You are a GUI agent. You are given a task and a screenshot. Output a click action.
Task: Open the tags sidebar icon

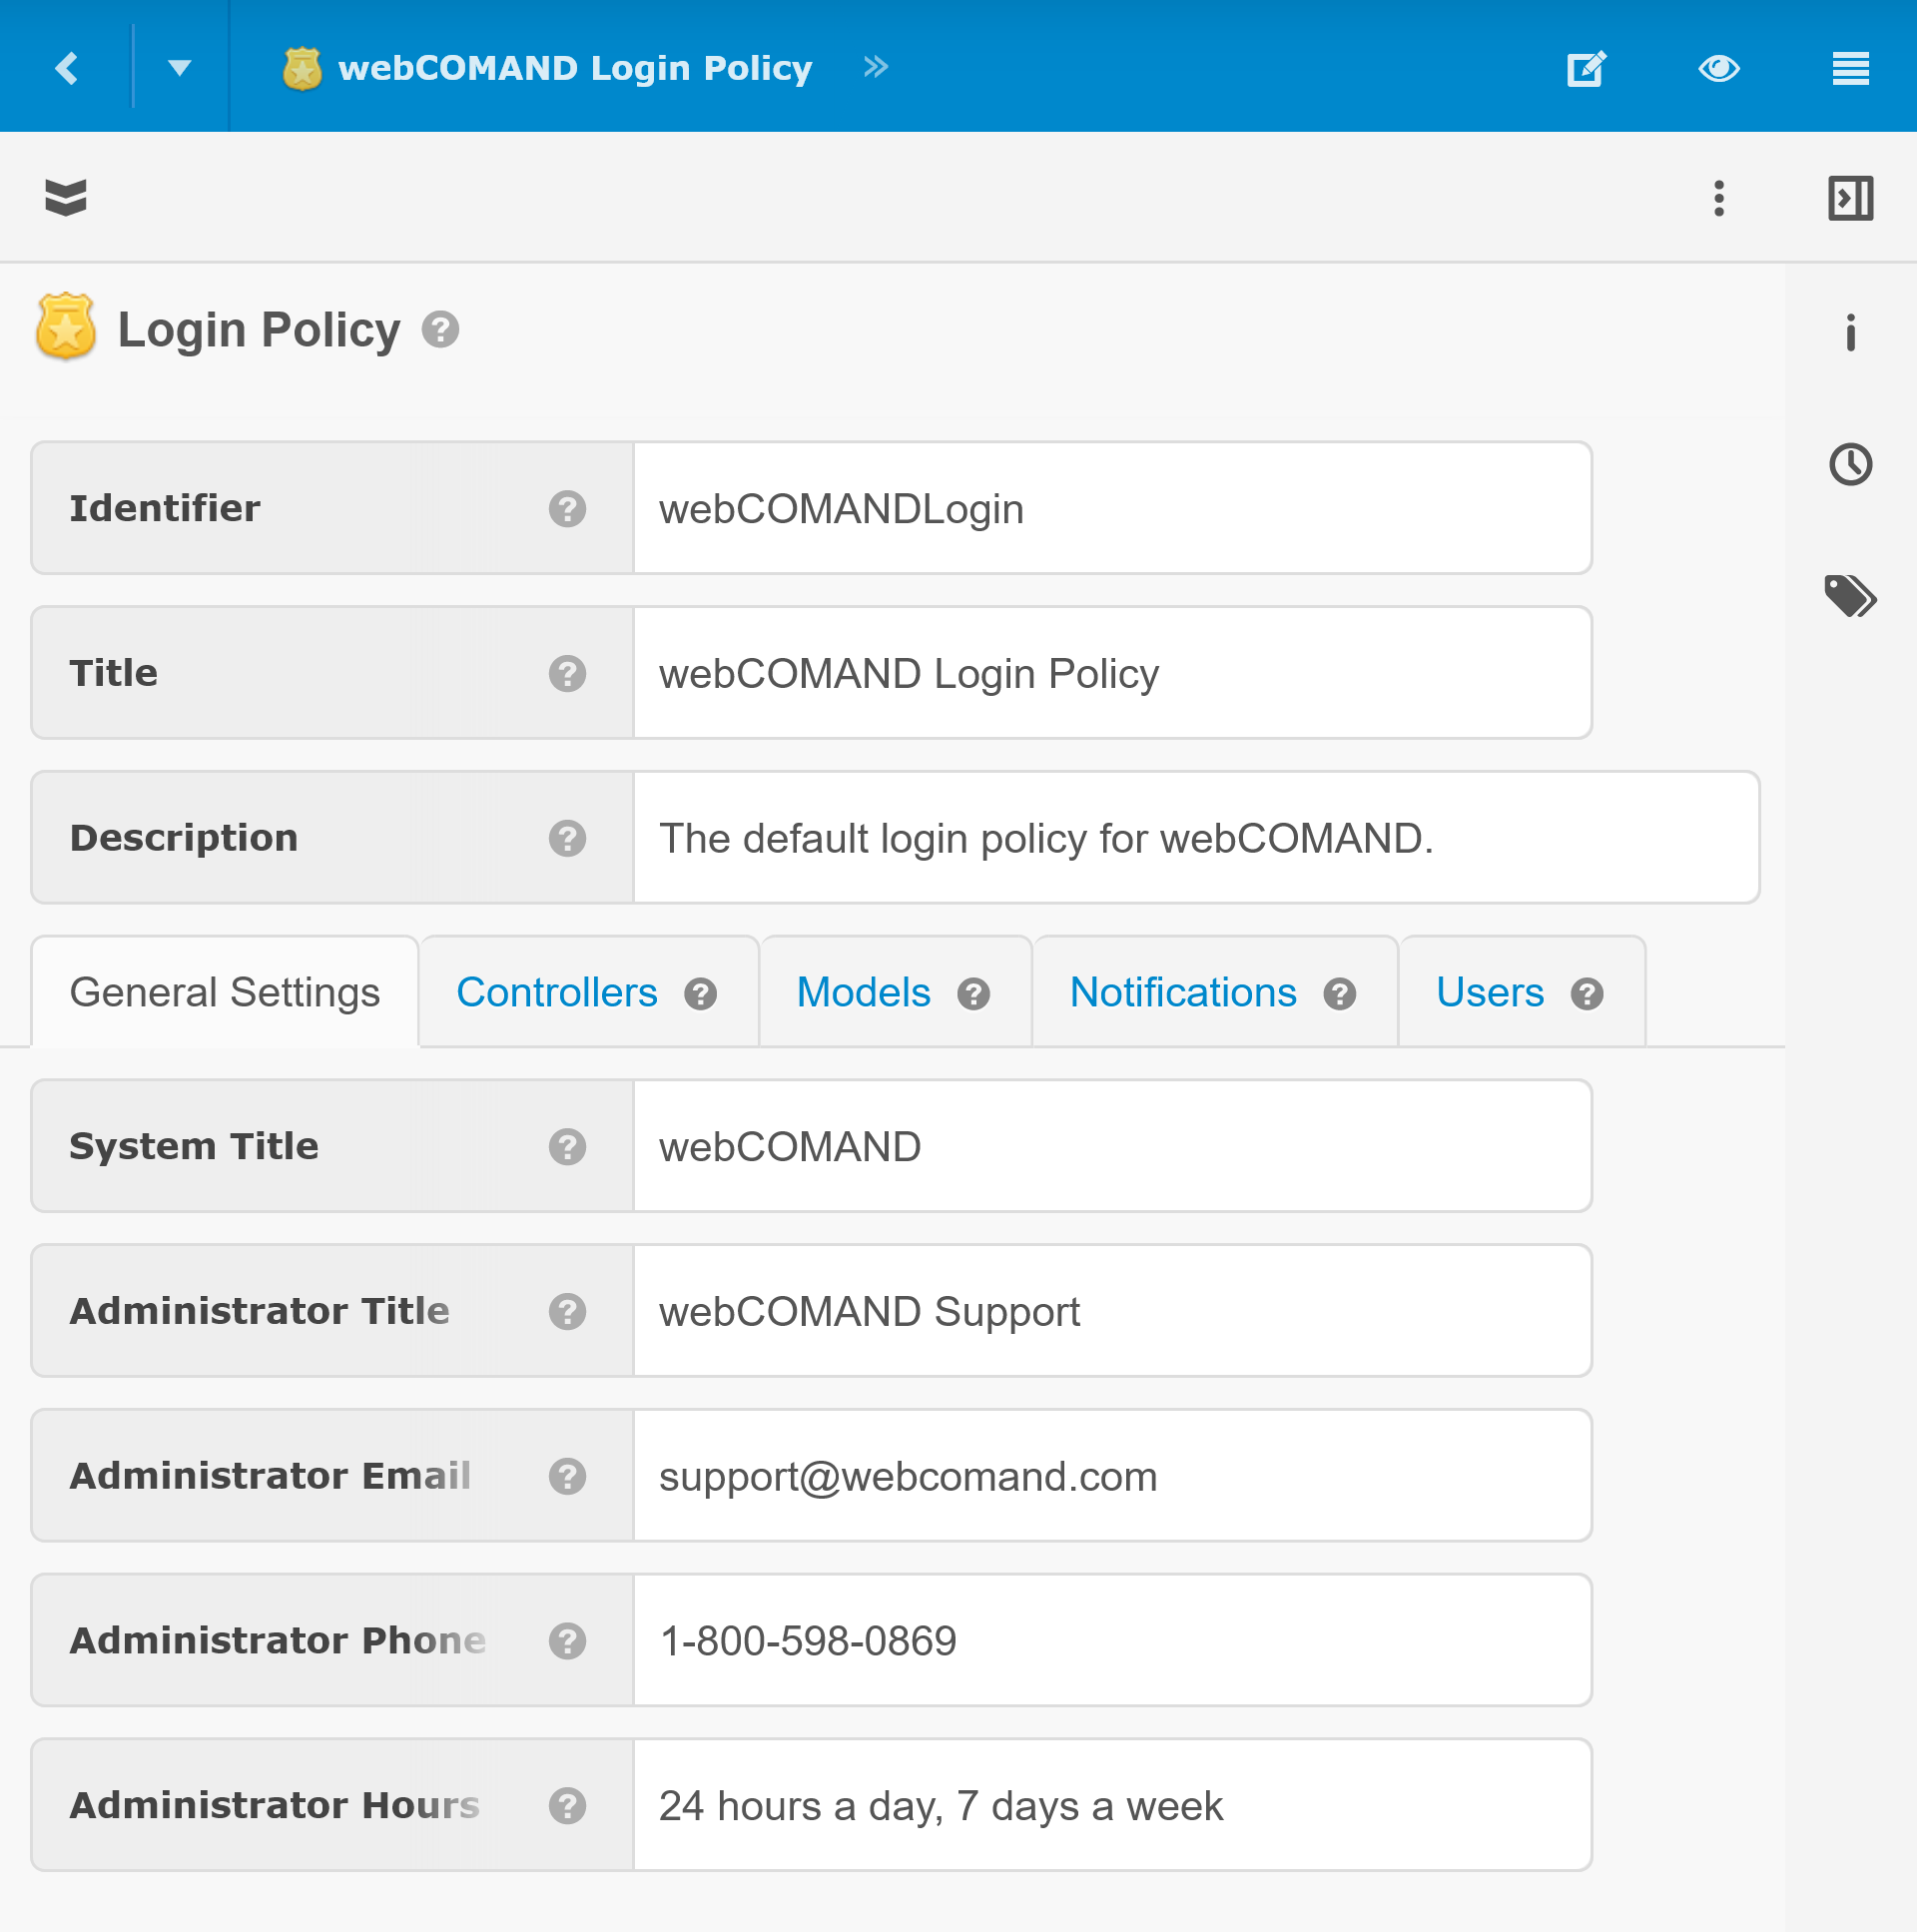1850,596
